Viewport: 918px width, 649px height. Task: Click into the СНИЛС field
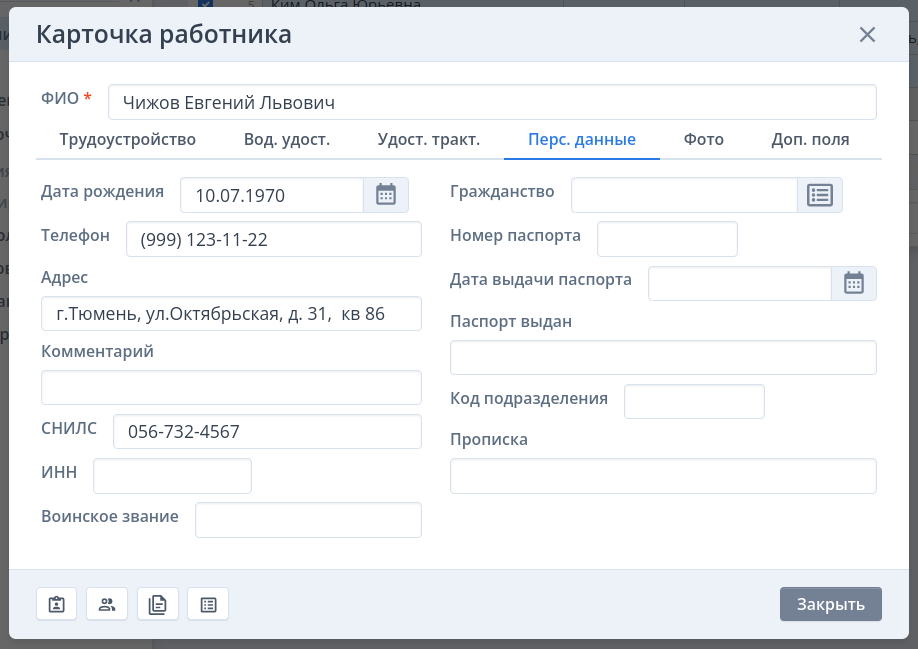click(267, 432)
